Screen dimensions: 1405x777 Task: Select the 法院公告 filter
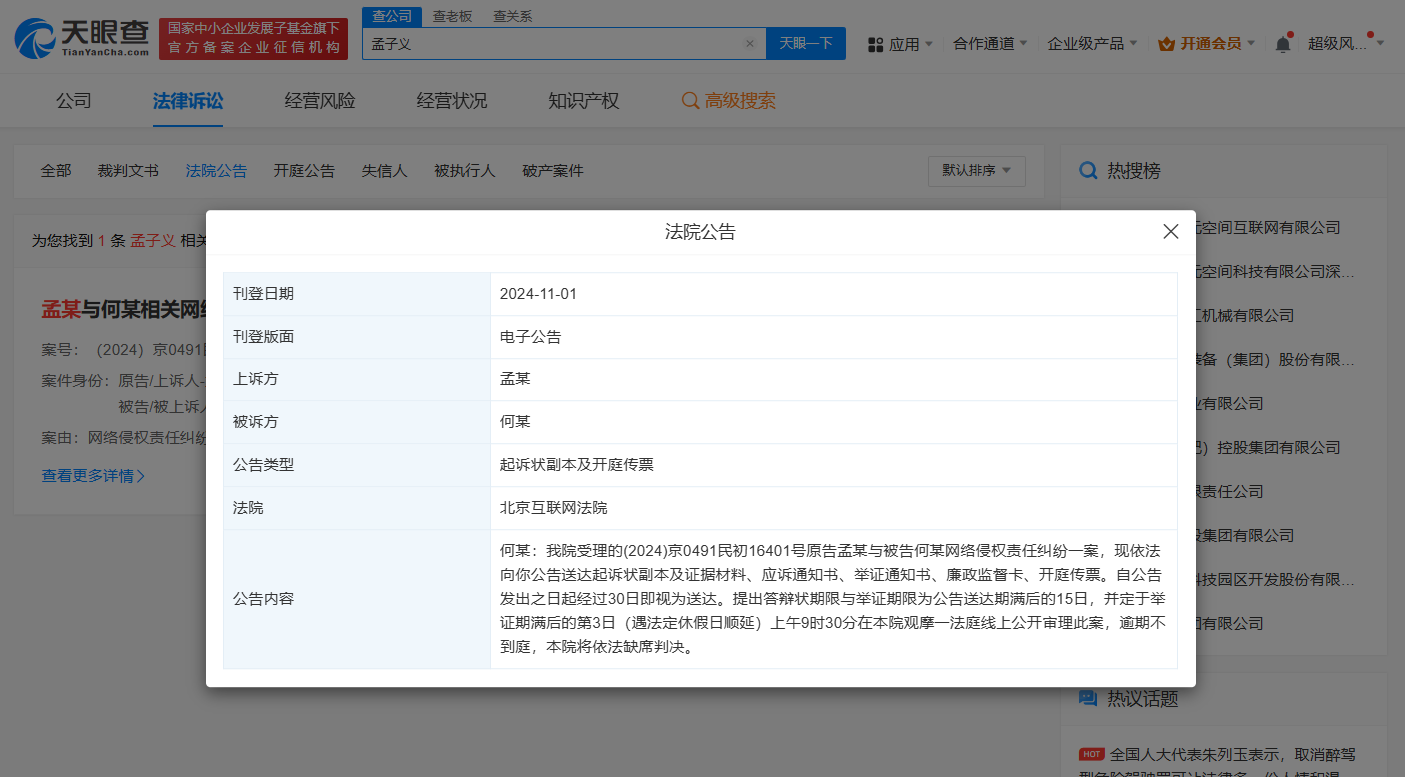coord(216,171)
